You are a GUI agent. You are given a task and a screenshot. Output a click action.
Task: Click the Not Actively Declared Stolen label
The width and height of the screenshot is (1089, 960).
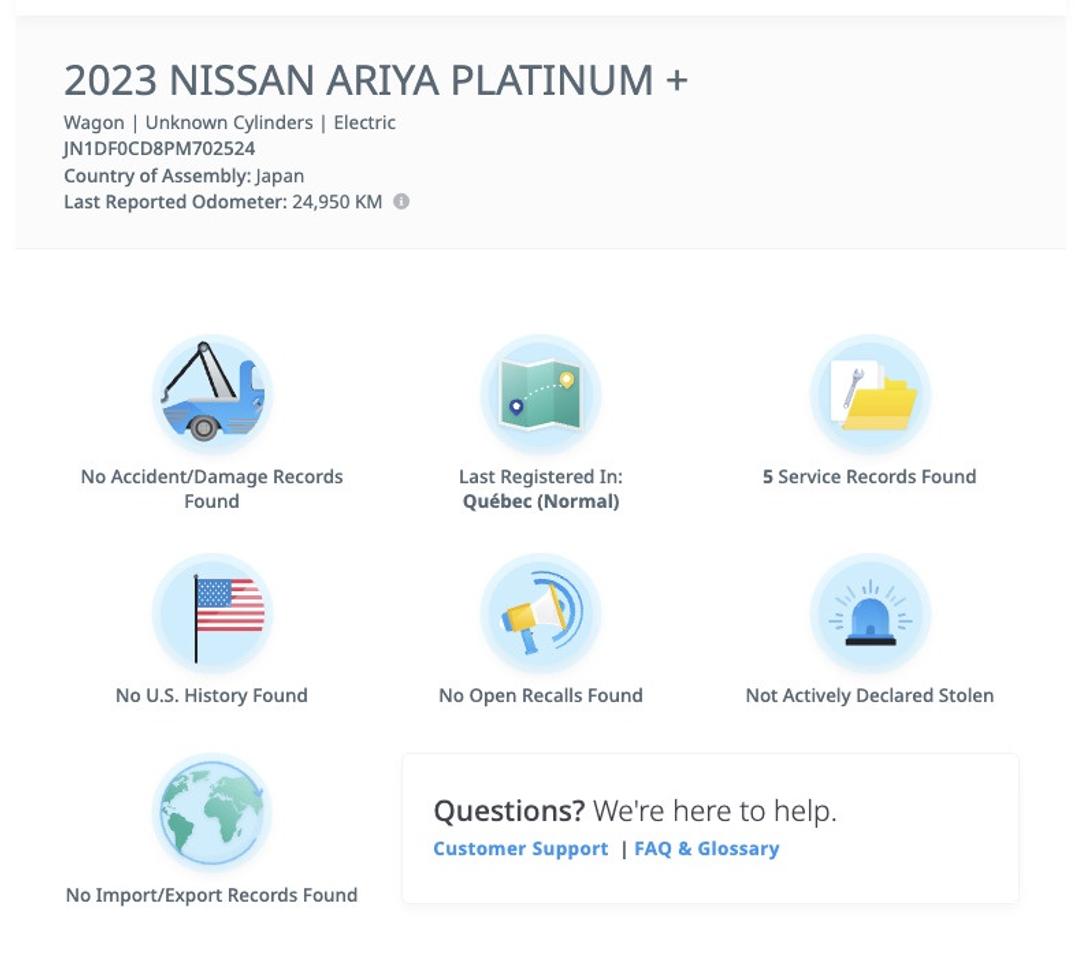click(x=869, y=696)
